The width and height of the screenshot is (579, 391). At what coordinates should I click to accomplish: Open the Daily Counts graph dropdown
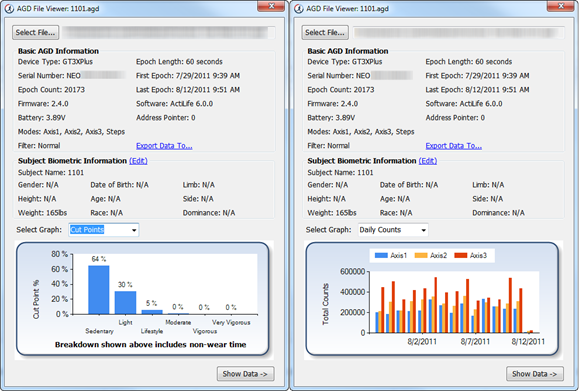point(393,230)
